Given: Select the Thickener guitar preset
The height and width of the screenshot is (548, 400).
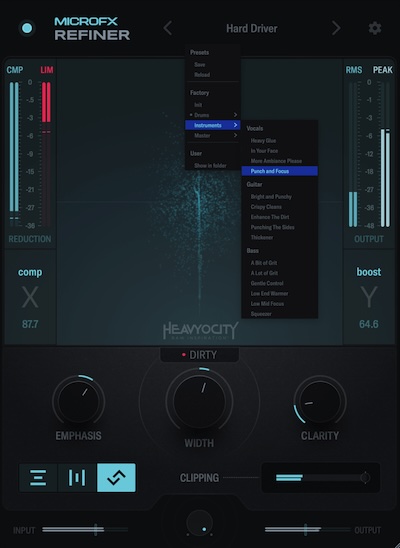Looking at the screenshot, I should tap(280, 237).
